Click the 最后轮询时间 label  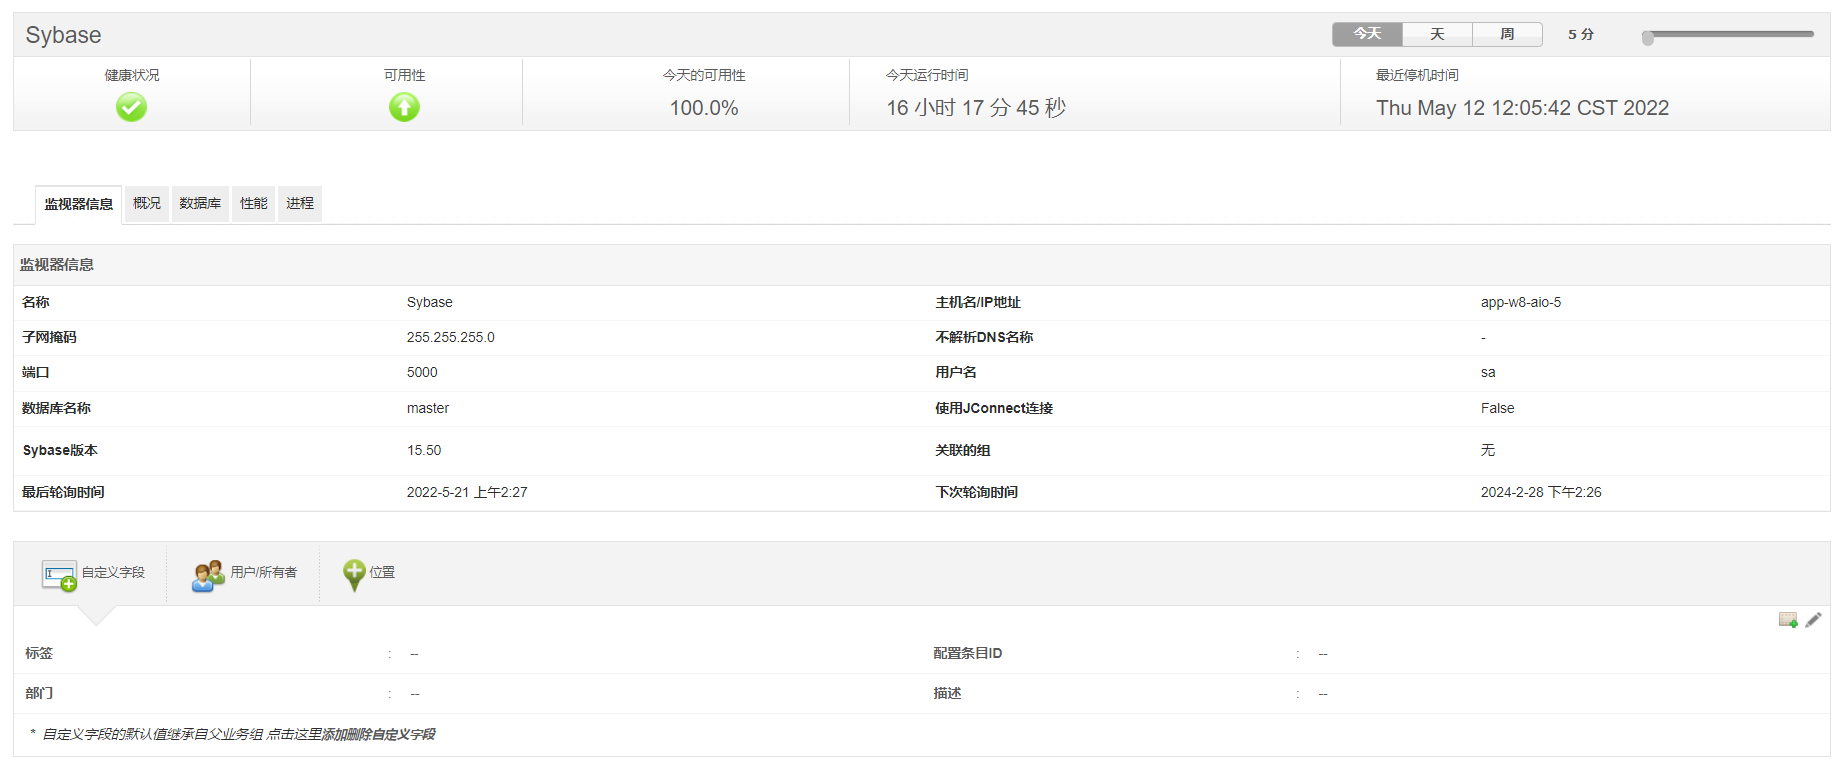pos(63,492)
